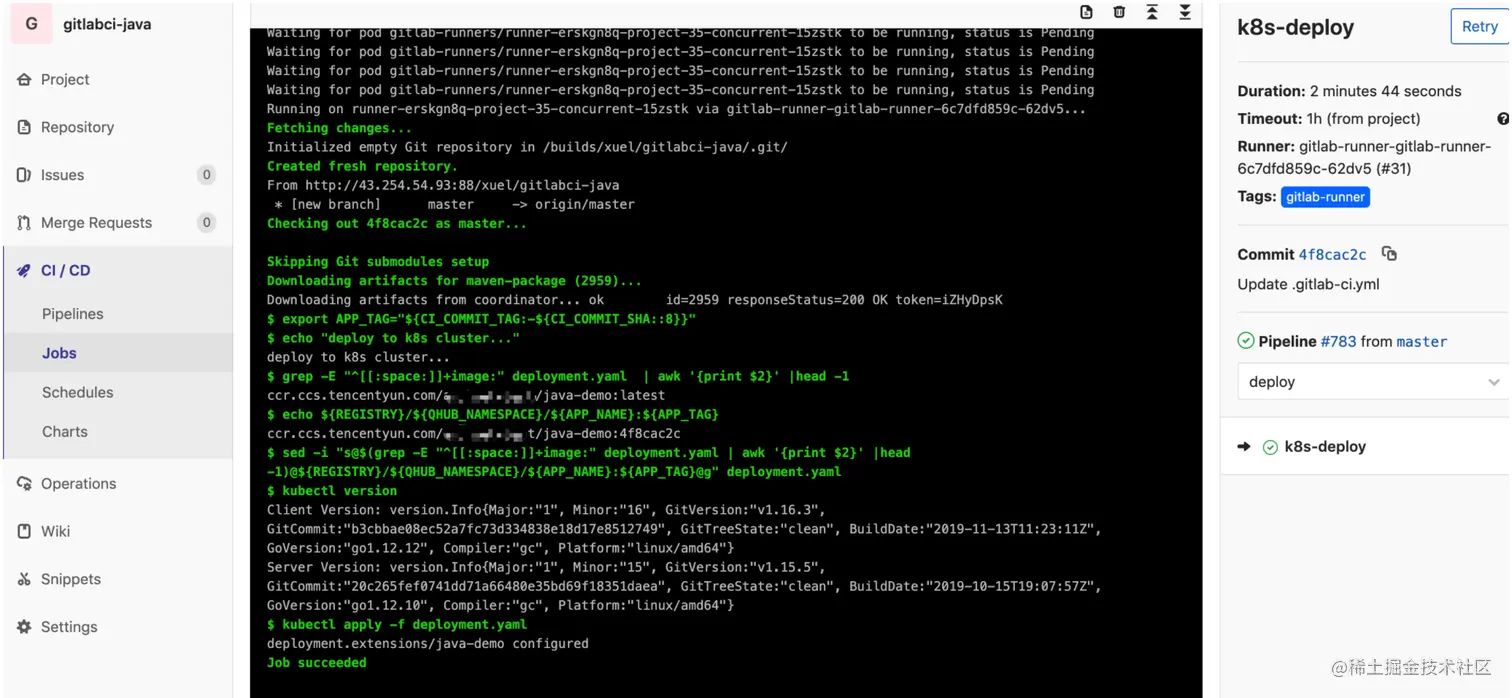The width and height of the screenshot is (1512, 698).
Task: Click the erase job log trash icon
Action: [1119, 12]
